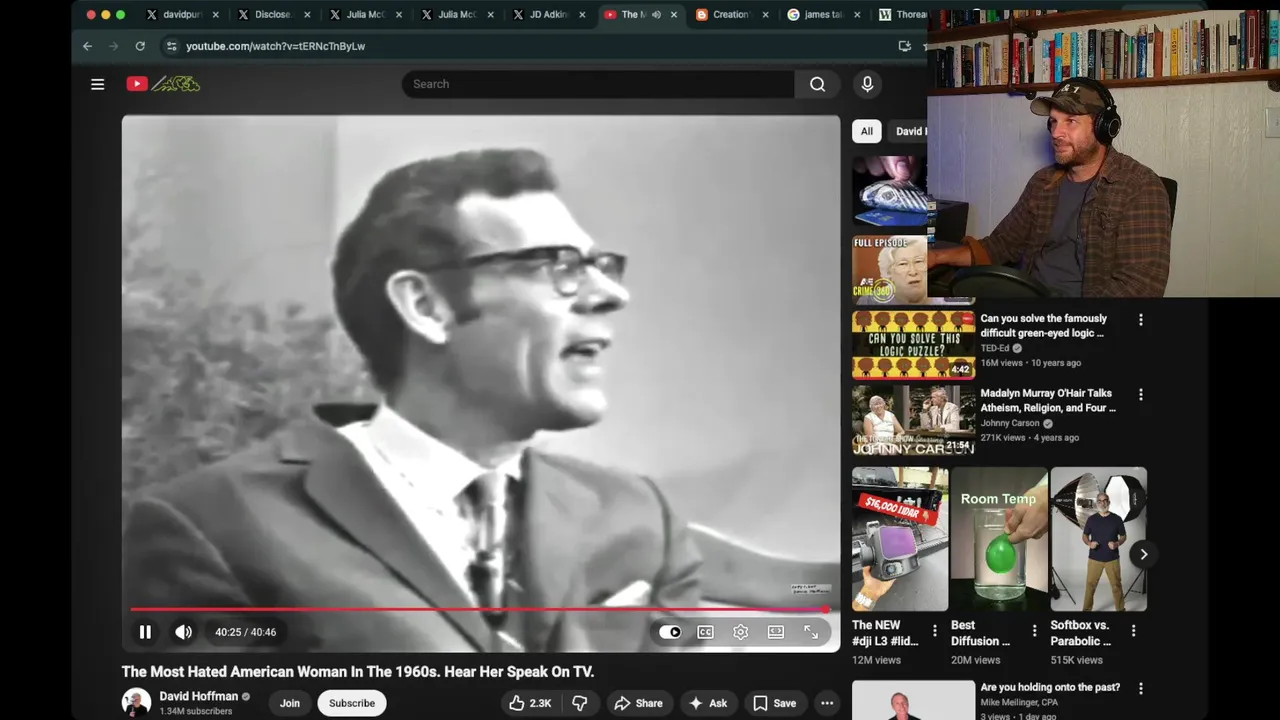The height and width of the screenshot is (720, 1280).
Task: Open the 'Can you solve the famously difficult' title
Action: 1043,325
